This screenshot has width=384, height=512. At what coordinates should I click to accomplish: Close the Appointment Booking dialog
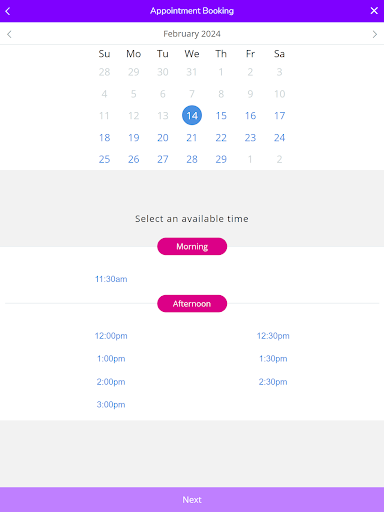coord(374,11)
